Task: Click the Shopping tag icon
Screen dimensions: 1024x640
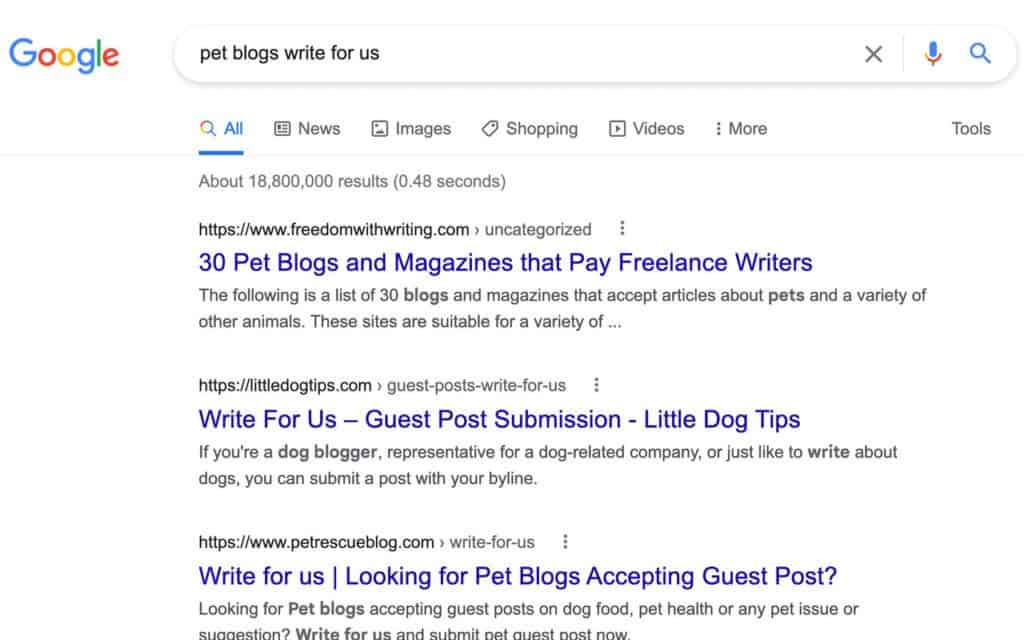Action: (x=489, y=129)
